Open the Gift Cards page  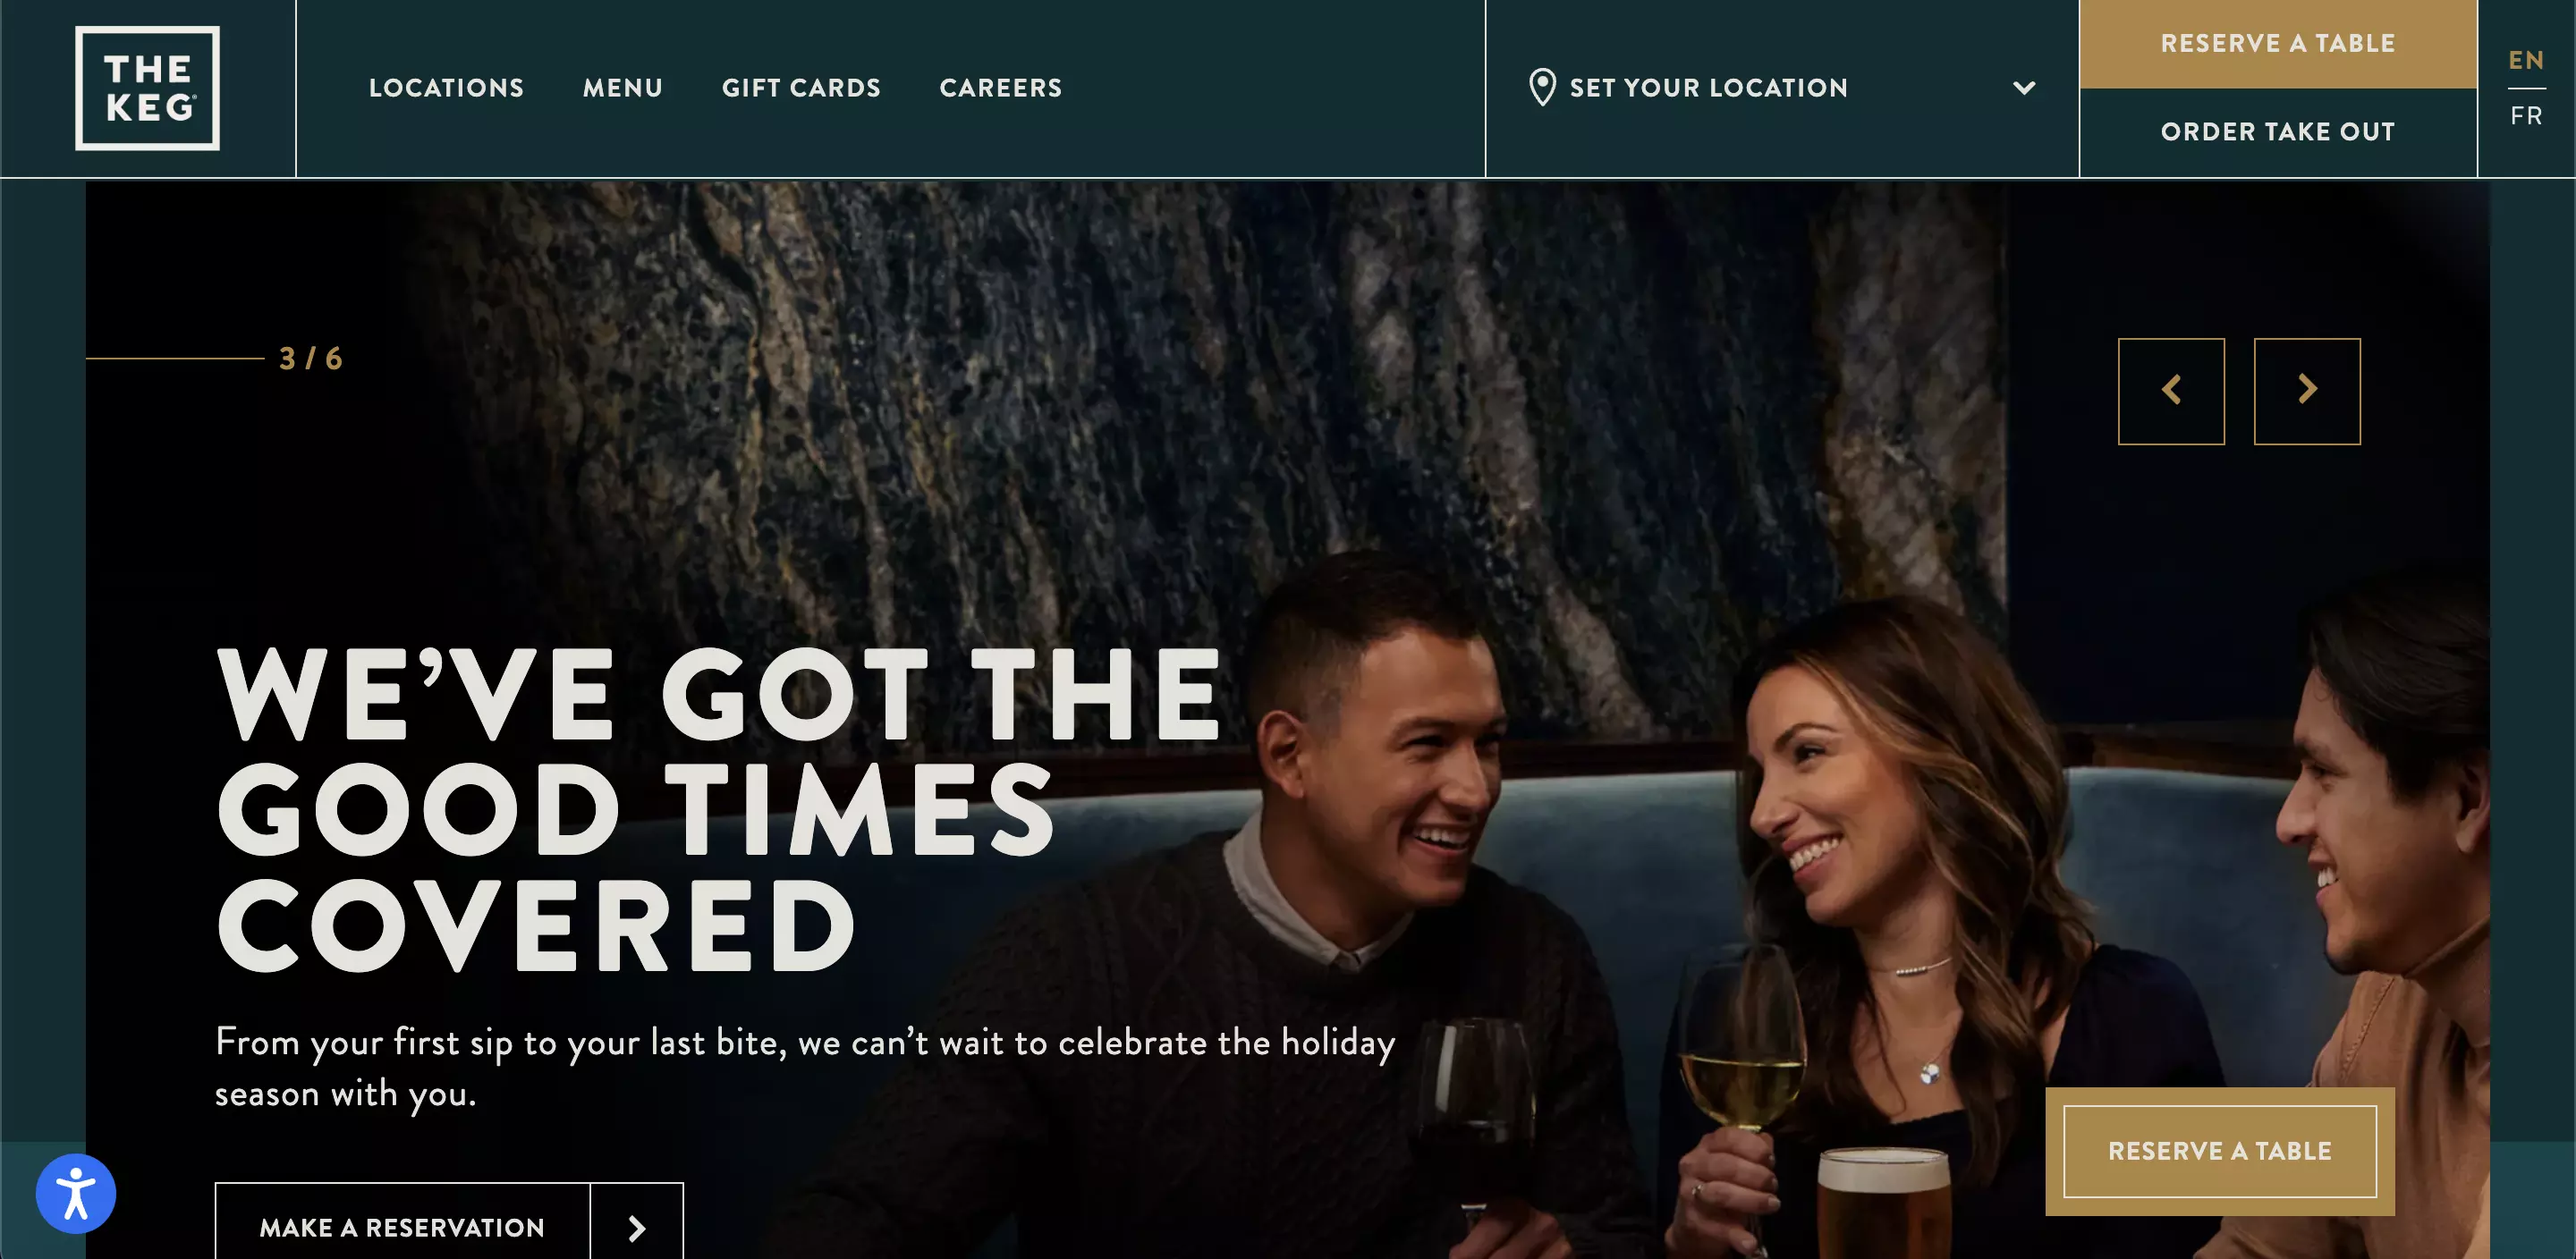tap(801, 88)
